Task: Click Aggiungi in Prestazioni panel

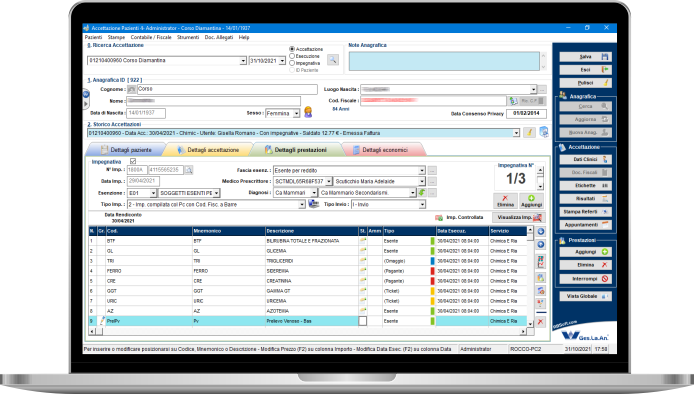Action: 586,252
